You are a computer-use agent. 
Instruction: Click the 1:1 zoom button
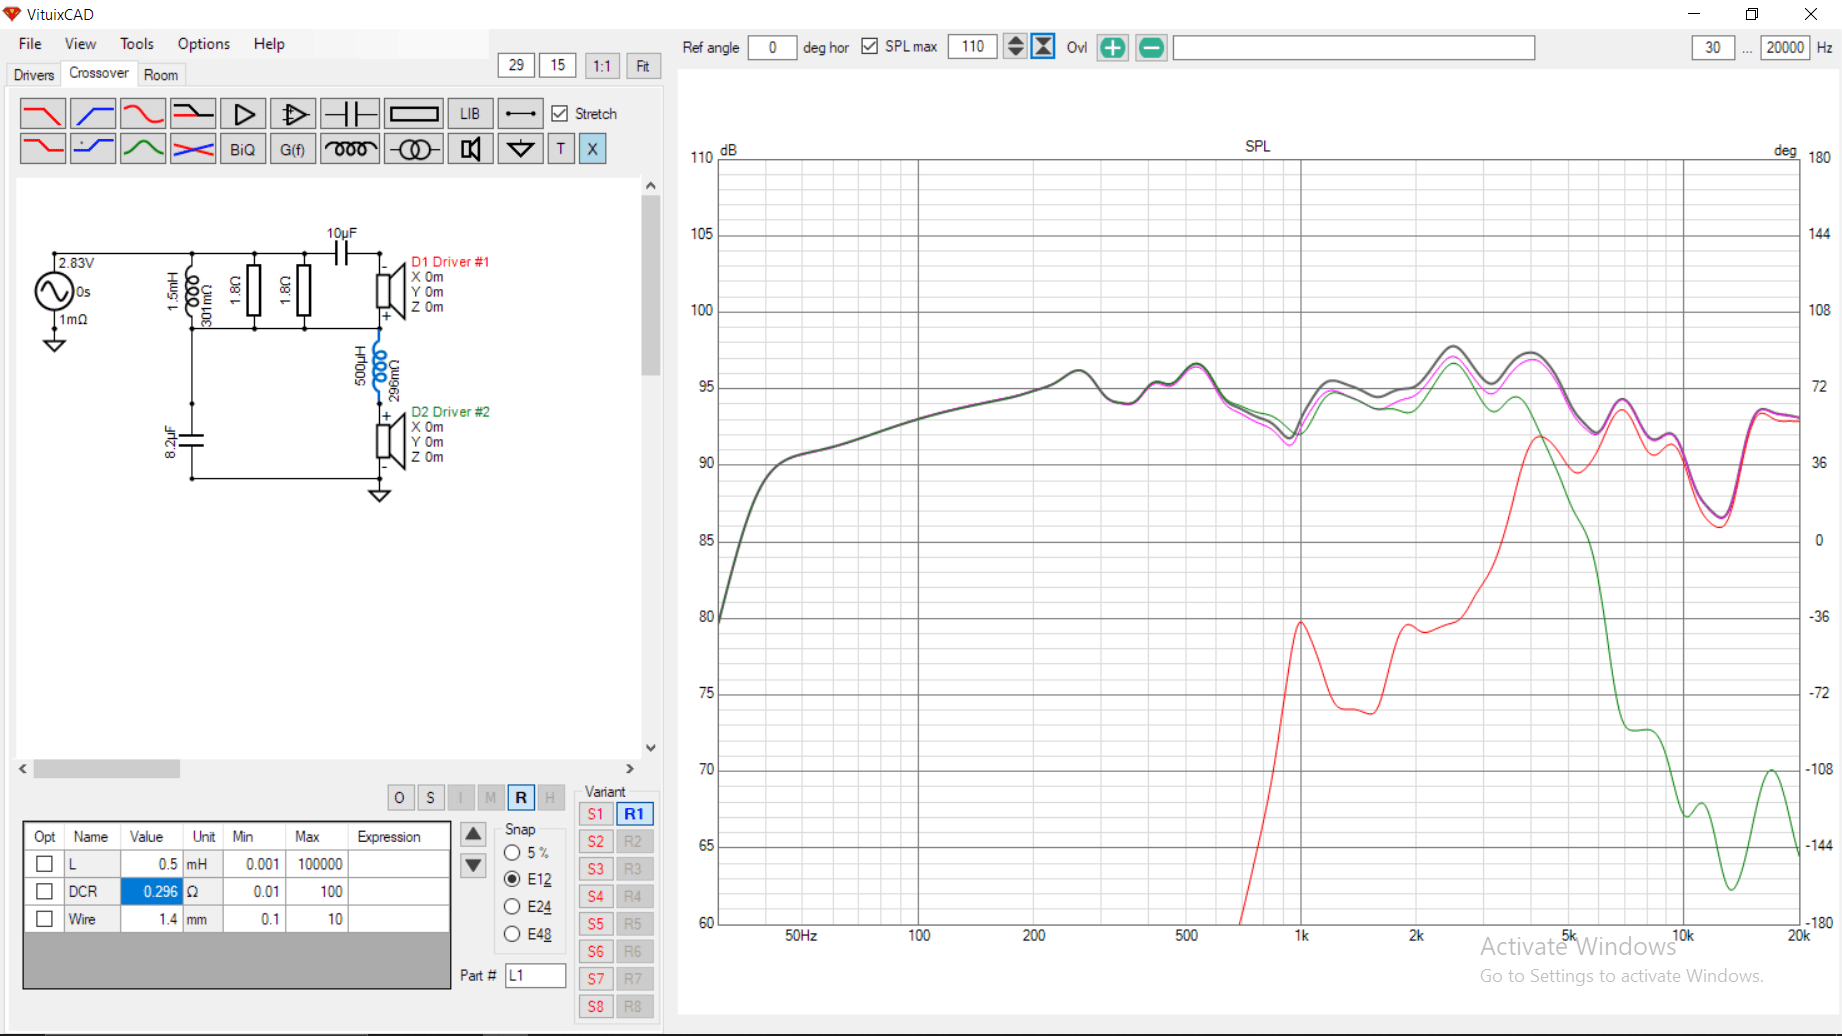602,66
